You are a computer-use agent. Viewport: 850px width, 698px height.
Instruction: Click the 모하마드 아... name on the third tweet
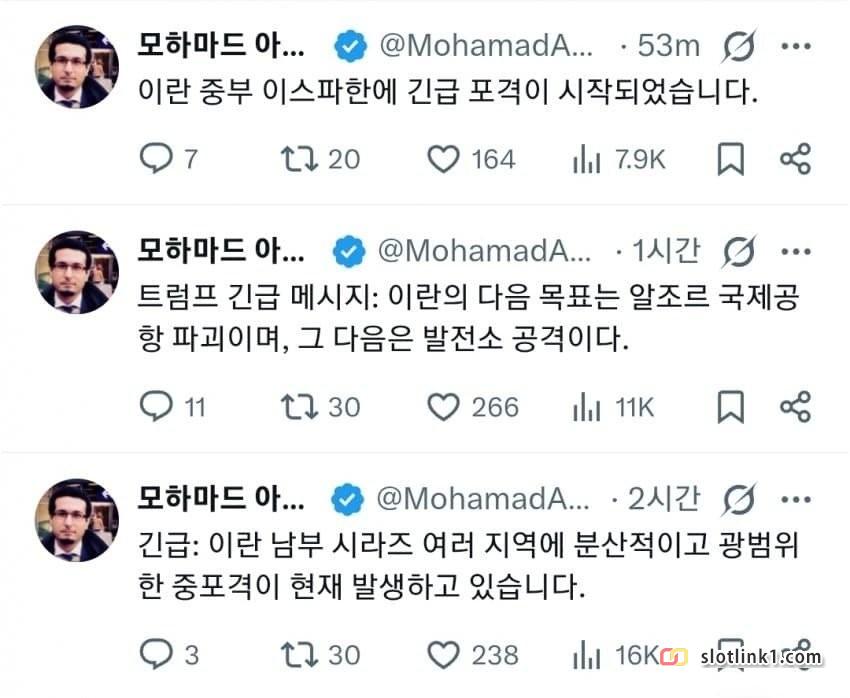(221, 497)
